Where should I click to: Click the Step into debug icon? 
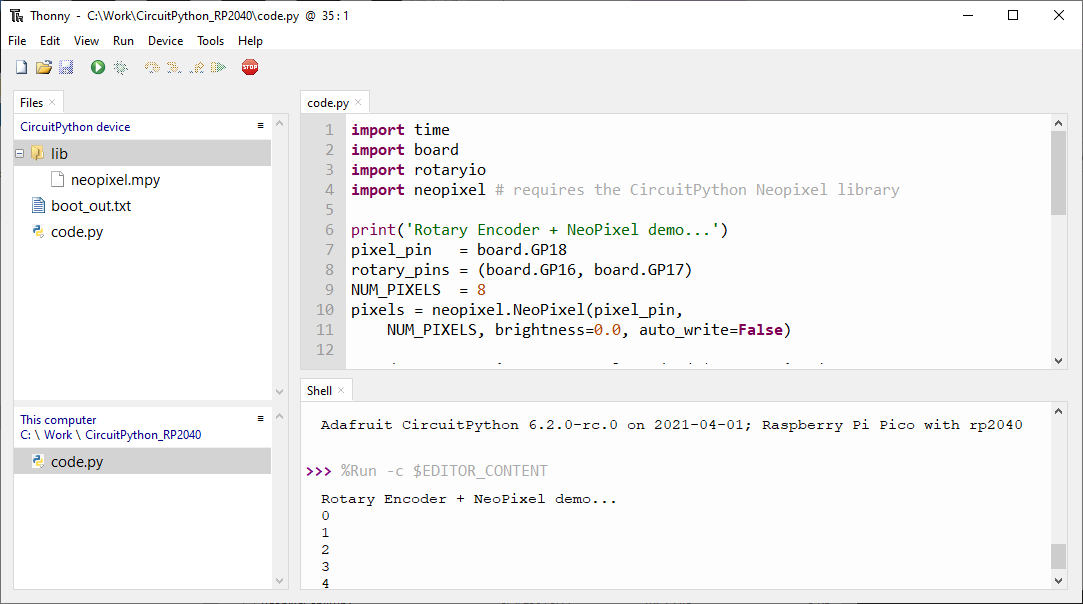point(174,67)
